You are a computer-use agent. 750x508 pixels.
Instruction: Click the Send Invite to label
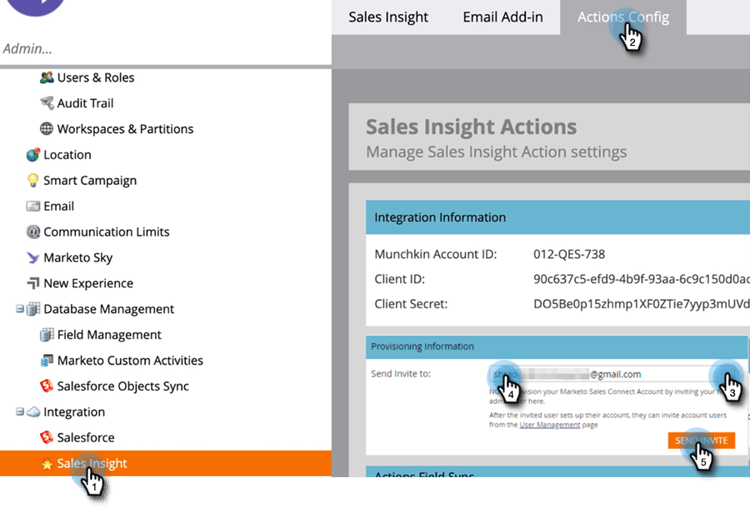pyautogui.click(x=401, y=374)
